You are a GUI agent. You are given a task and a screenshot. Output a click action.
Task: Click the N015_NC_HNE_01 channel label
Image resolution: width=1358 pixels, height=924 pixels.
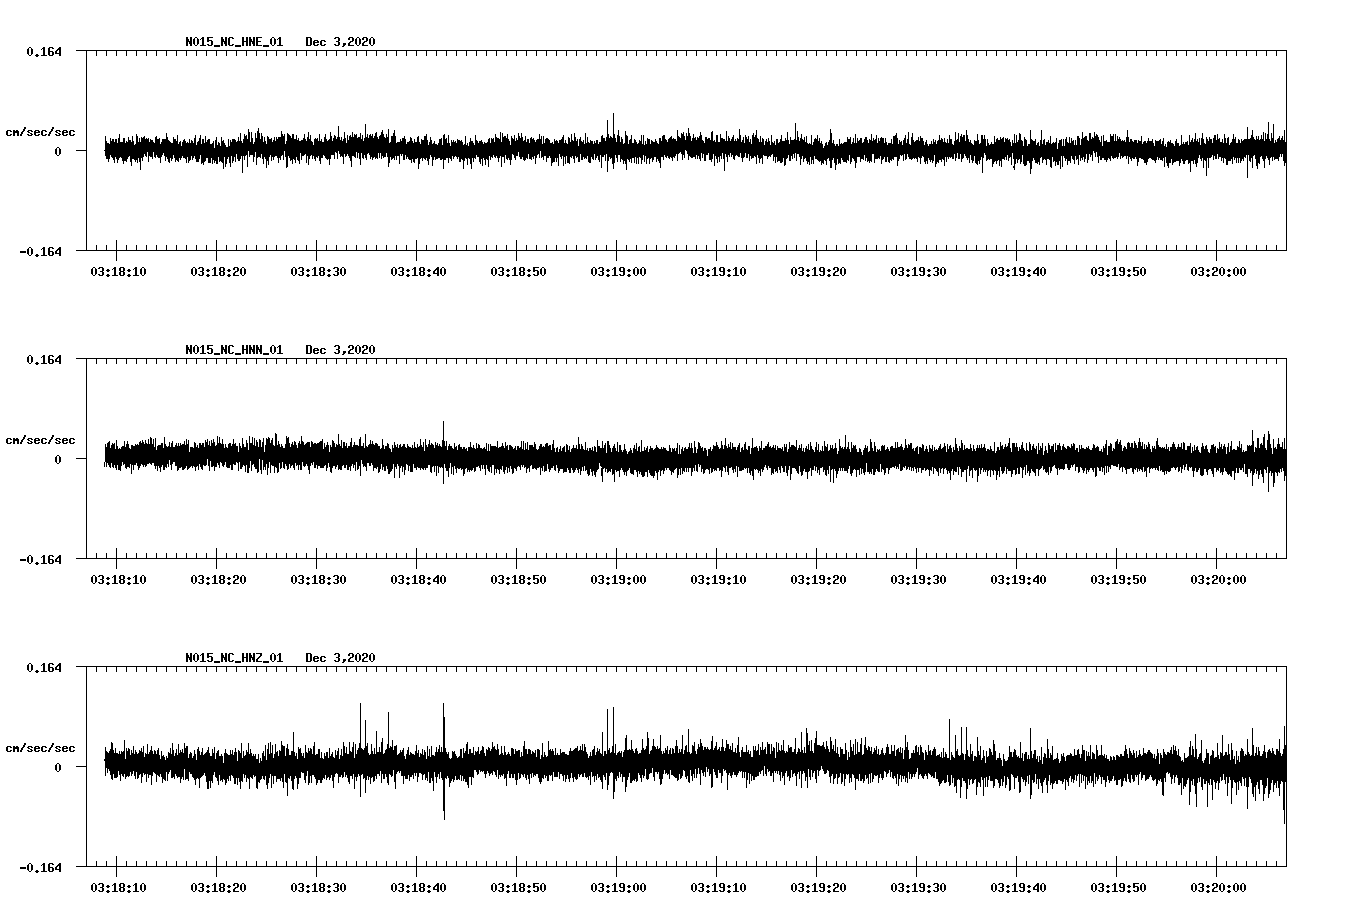click(233, 41)
